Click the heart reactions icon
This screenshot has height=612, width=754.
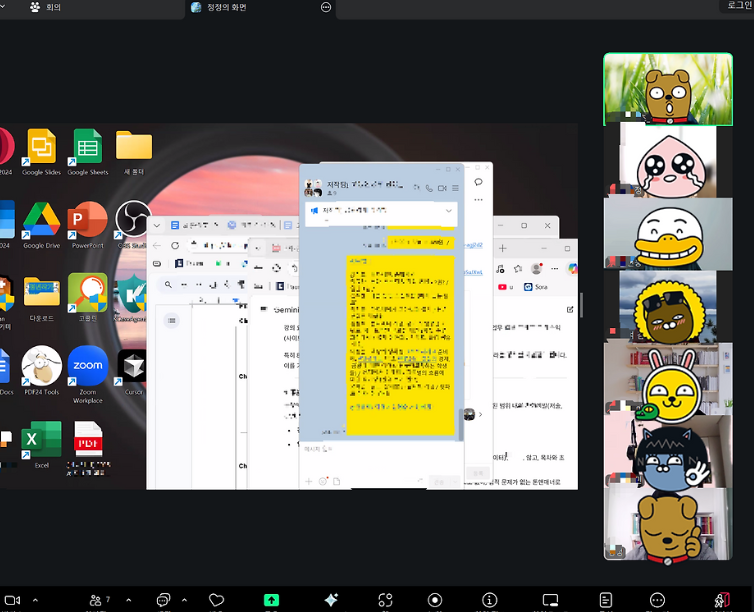click(x=216, y=600)
